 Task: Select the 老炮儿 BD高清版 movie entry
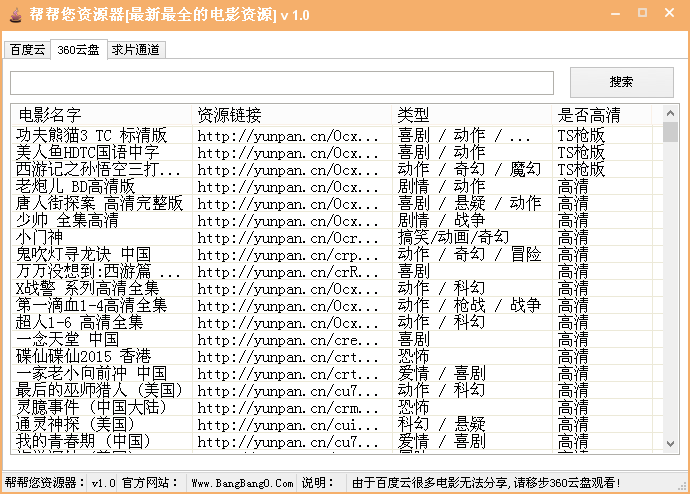click(x=75, y=186)
